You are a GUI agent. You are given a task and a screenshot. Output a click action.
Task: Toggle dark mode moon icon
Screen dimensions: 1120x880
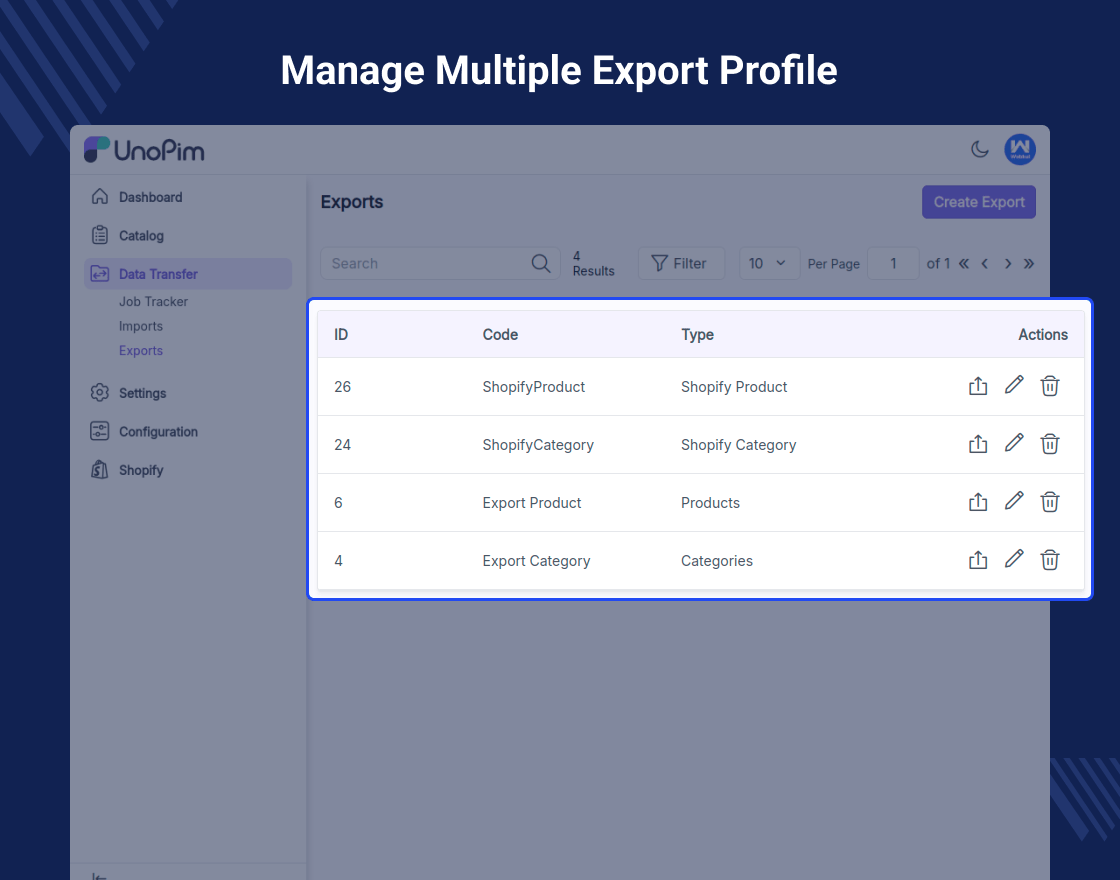click(x=980, y=149)
